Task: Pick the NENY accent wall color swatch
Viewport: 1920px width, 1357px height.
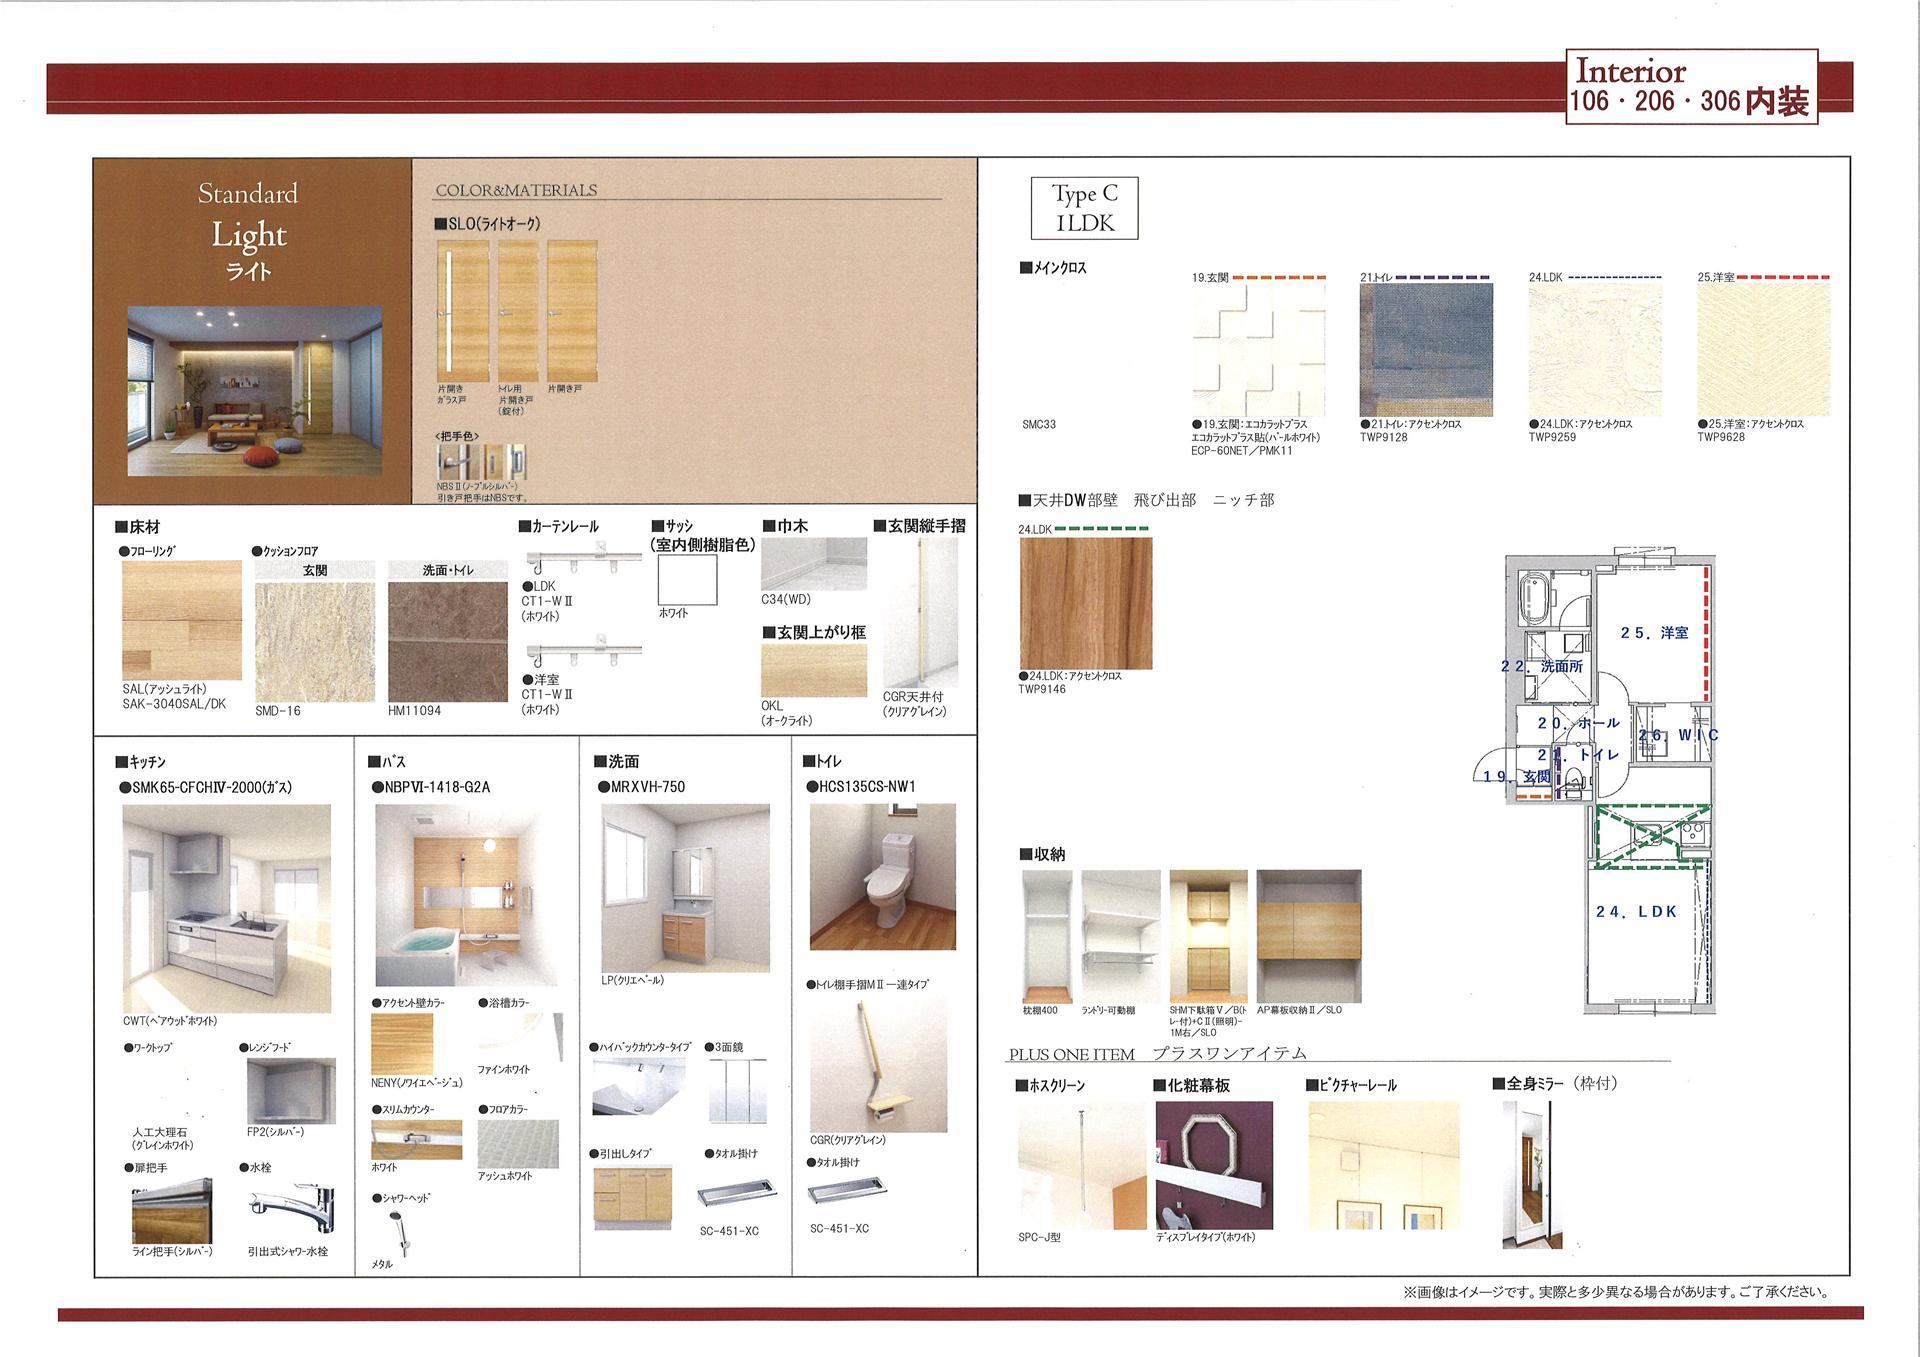Action: [402, 1044]
